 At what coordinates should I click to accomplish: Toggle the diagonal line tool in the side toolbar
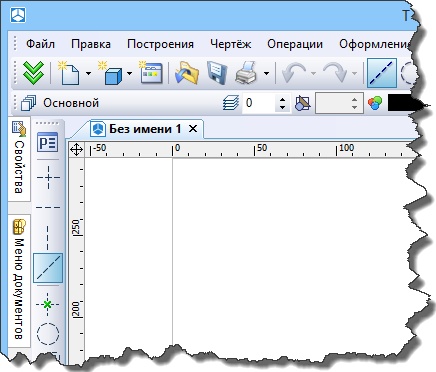click(x=48, y=268)
